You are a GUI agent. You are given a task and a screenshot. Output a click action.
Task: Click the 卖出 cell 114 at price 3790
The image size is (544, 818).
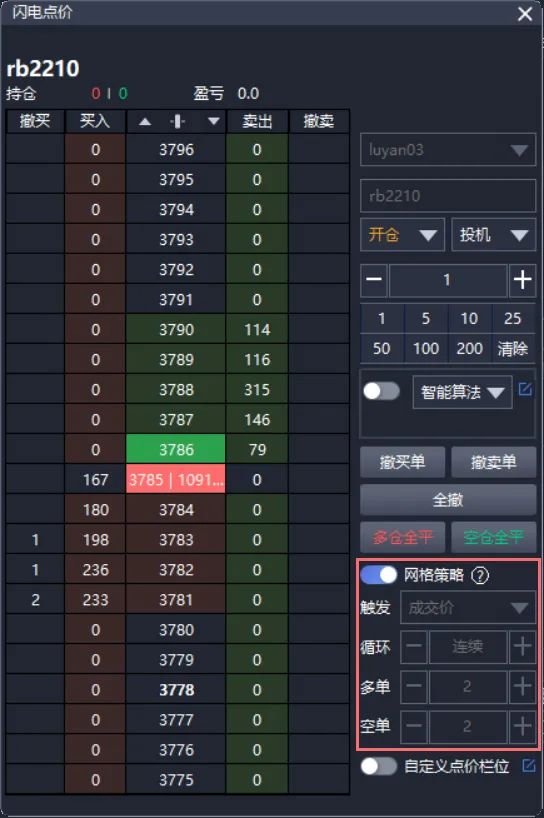pyautogui.click(x=257, y=329)
